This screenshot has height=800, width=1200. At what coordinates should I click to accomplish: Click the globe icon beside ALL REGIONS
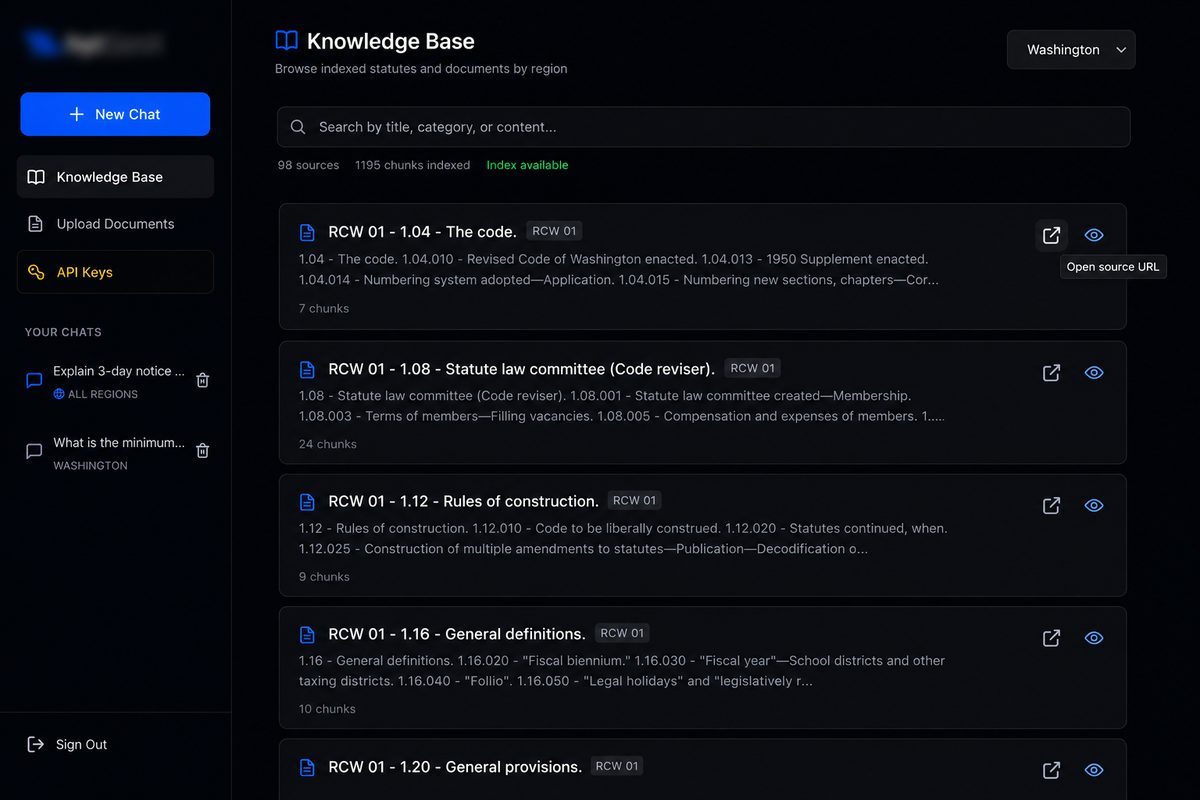[59, 394]
